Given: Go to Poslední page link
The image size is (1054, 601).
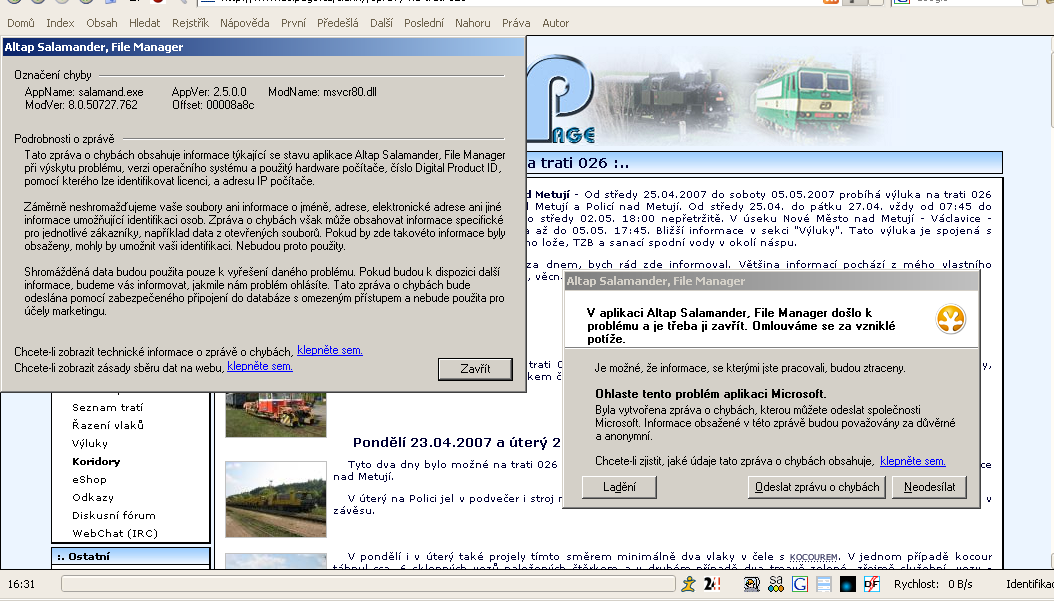Looking at the screenshot, I should click(x=423, y=23).
